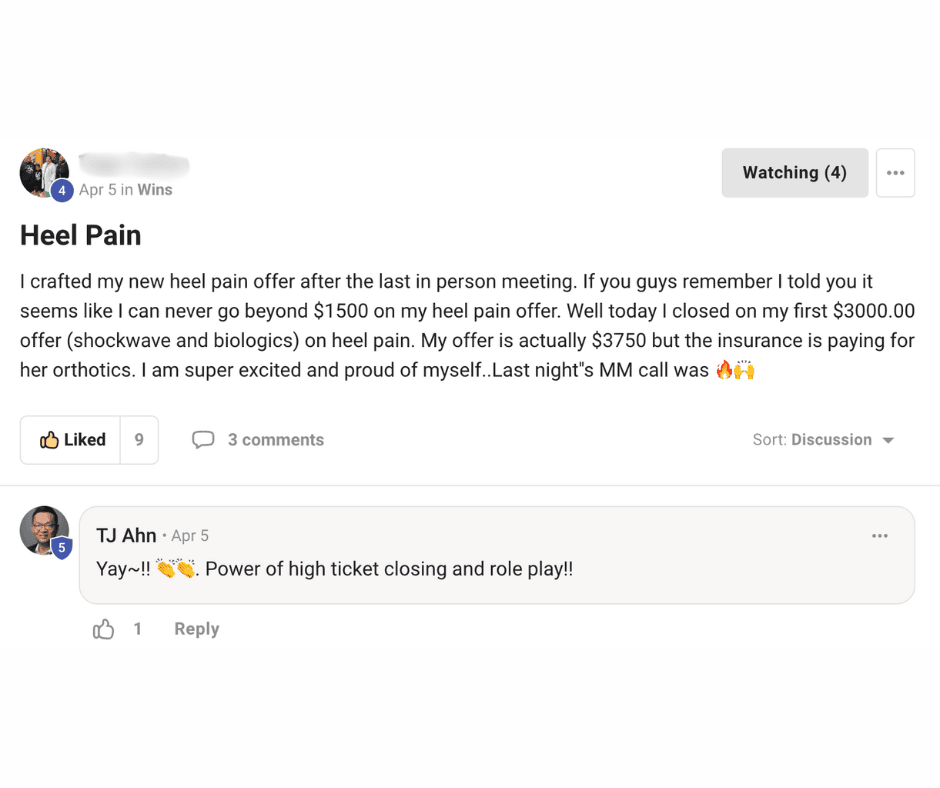The height and width of the screenshot is (788, 940).
Task: Open TJ Ahn's profile picture
Action: pyautogui.click(x=44, y=530)
